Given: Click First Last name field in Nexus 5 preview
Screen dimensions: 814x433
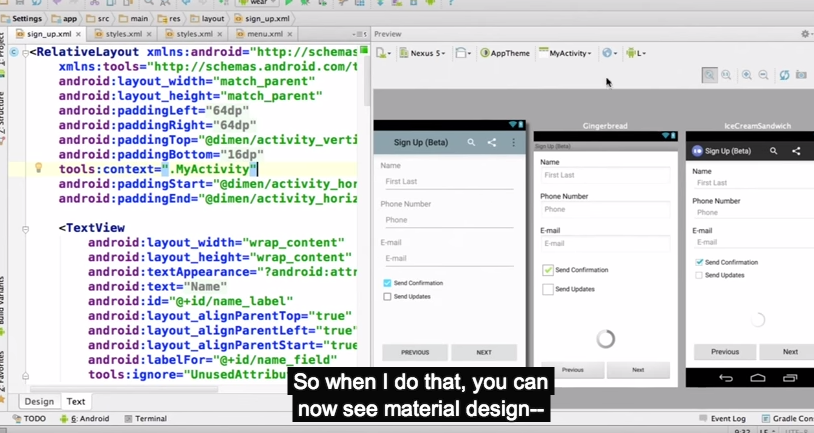Looking at the screenshot, I should [x=447, y=182].
